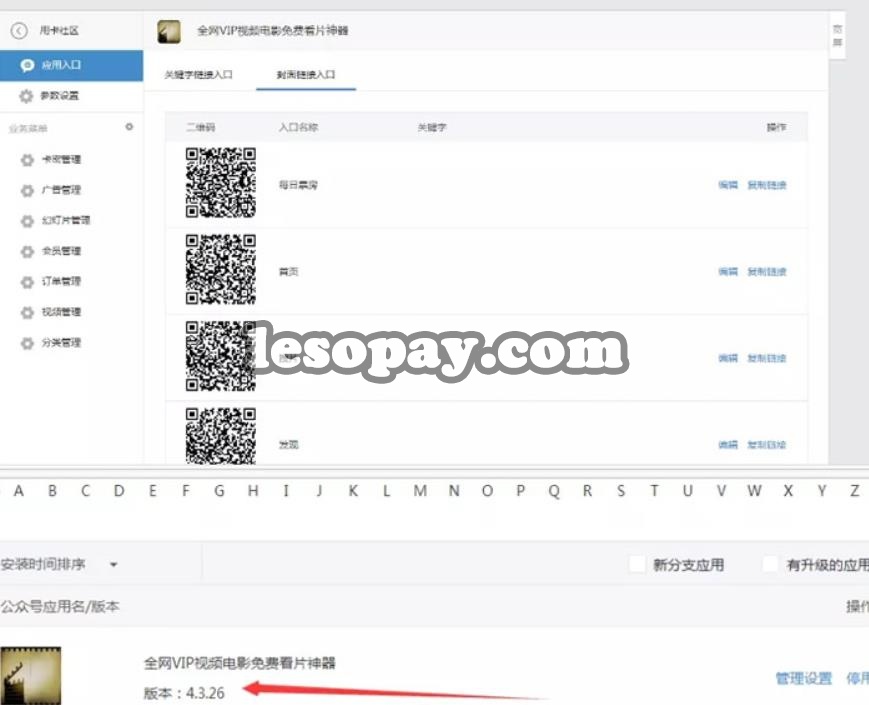Open 会员管理 menu item
The image size is (869, 705).
pos(61,251)
